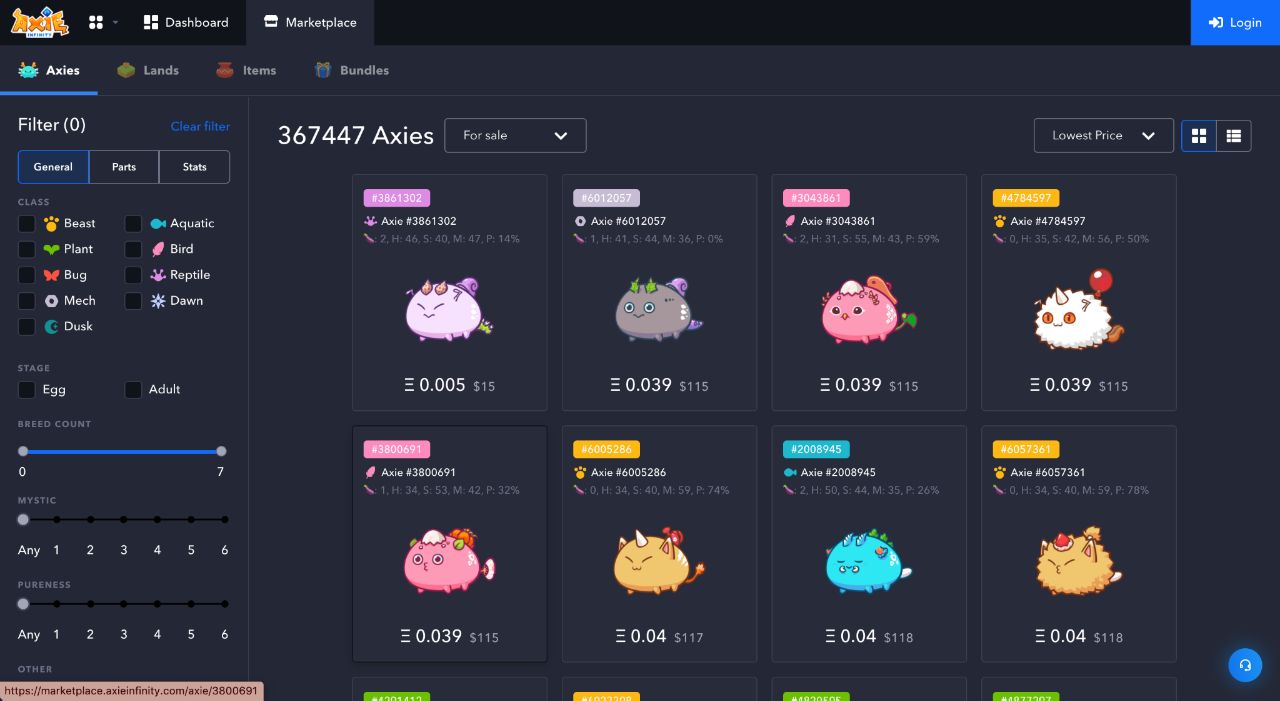Click the Dashboard grid icon
Image resolution: width=1280 pixels, height=701 pixels.
click(x=151, y=22)
